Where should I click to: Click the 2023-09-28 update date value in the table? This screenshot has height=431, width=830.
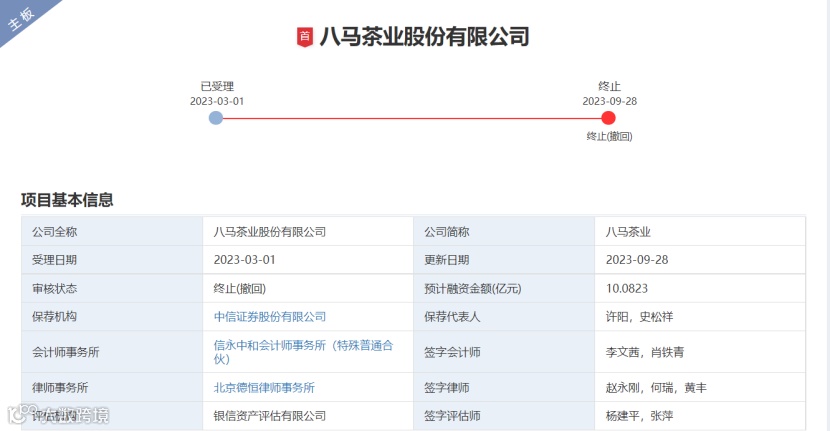637,260
